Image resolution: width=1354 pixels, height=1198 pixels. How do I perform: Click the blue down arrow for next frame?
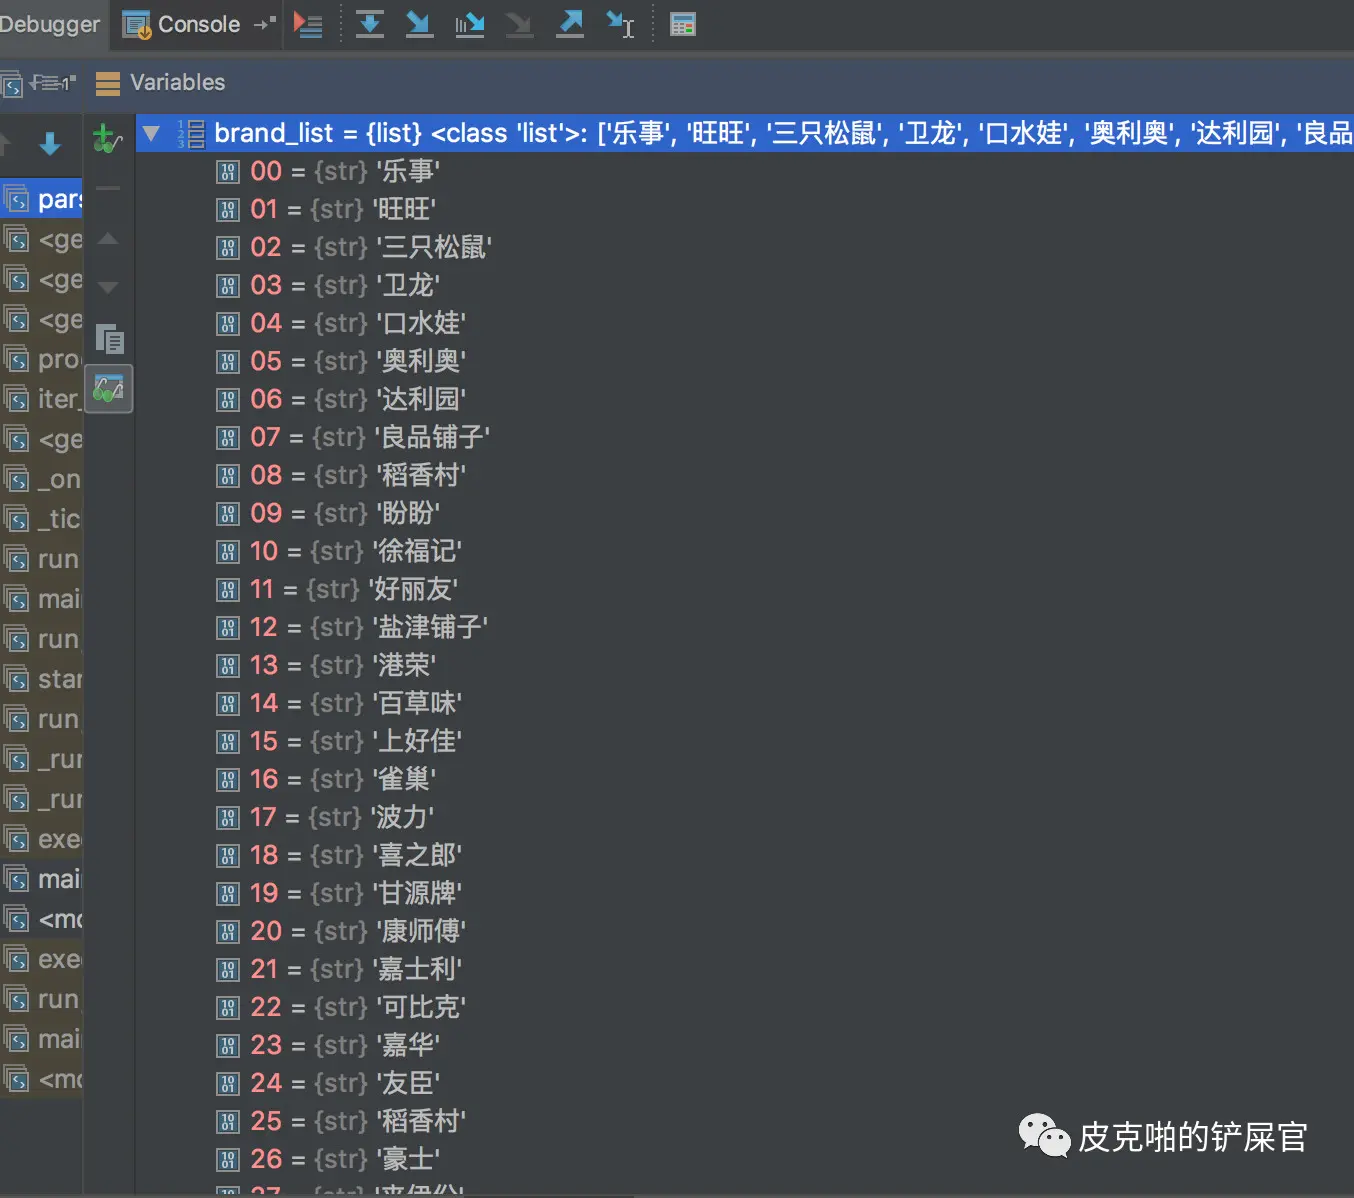coord(50,144)
